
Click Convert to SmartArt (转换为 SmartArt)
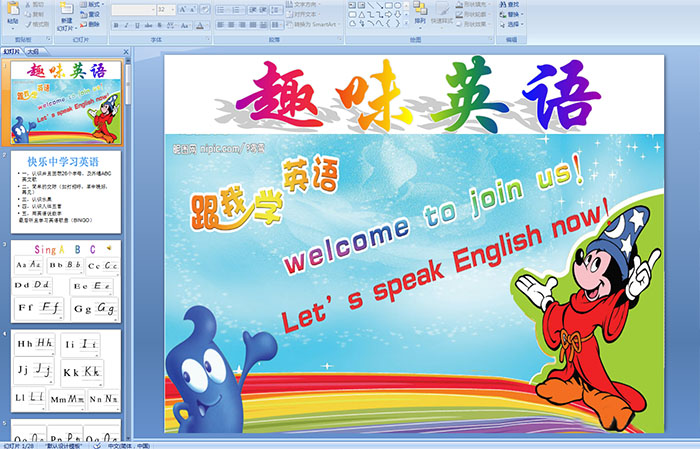313,24
